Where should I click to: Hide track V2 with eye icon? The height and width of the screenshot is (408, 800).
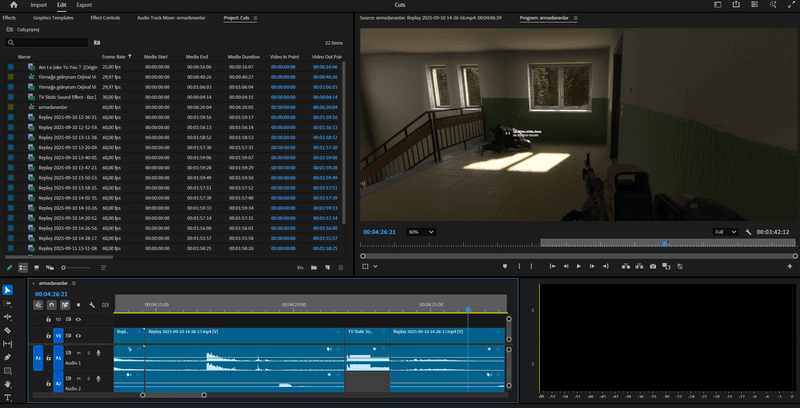click(78, 319)
